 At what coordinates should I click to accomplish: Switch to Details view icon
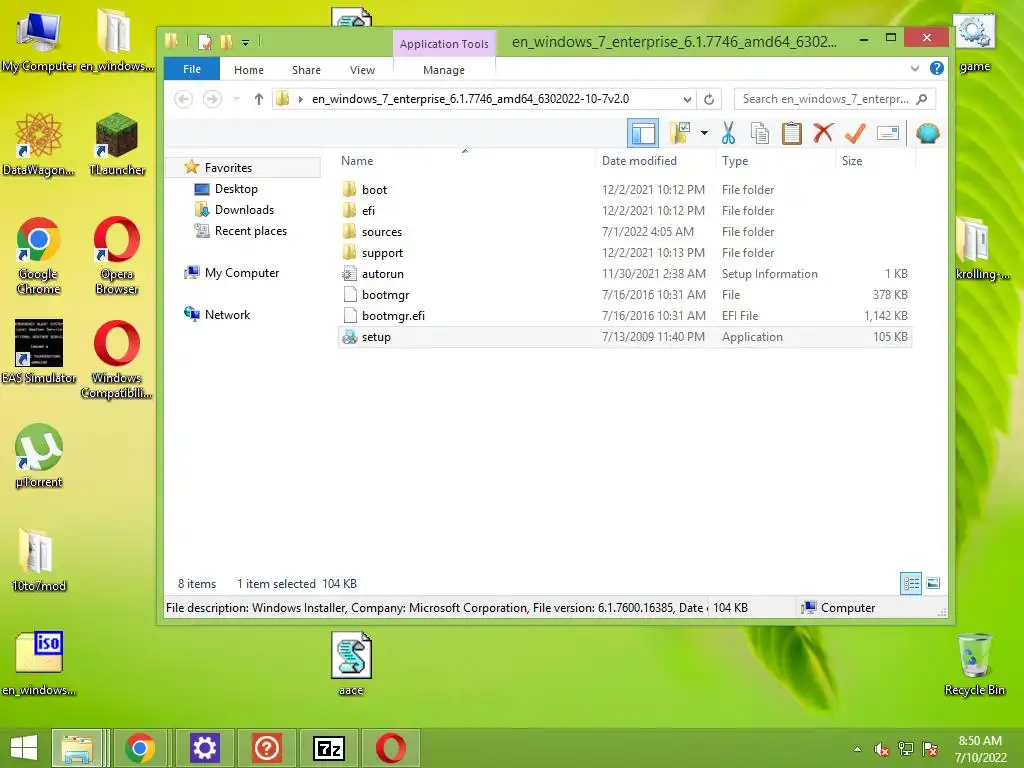(x=911, y=583)
